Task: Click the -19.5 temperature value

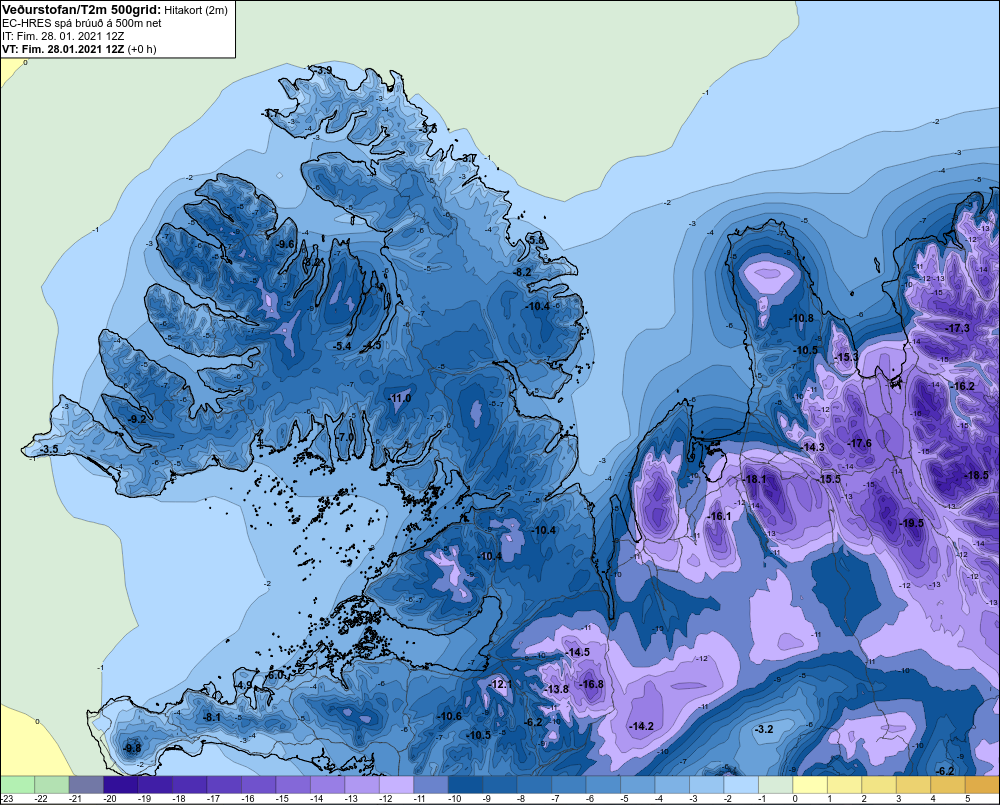Action: (x=911, y=523)
